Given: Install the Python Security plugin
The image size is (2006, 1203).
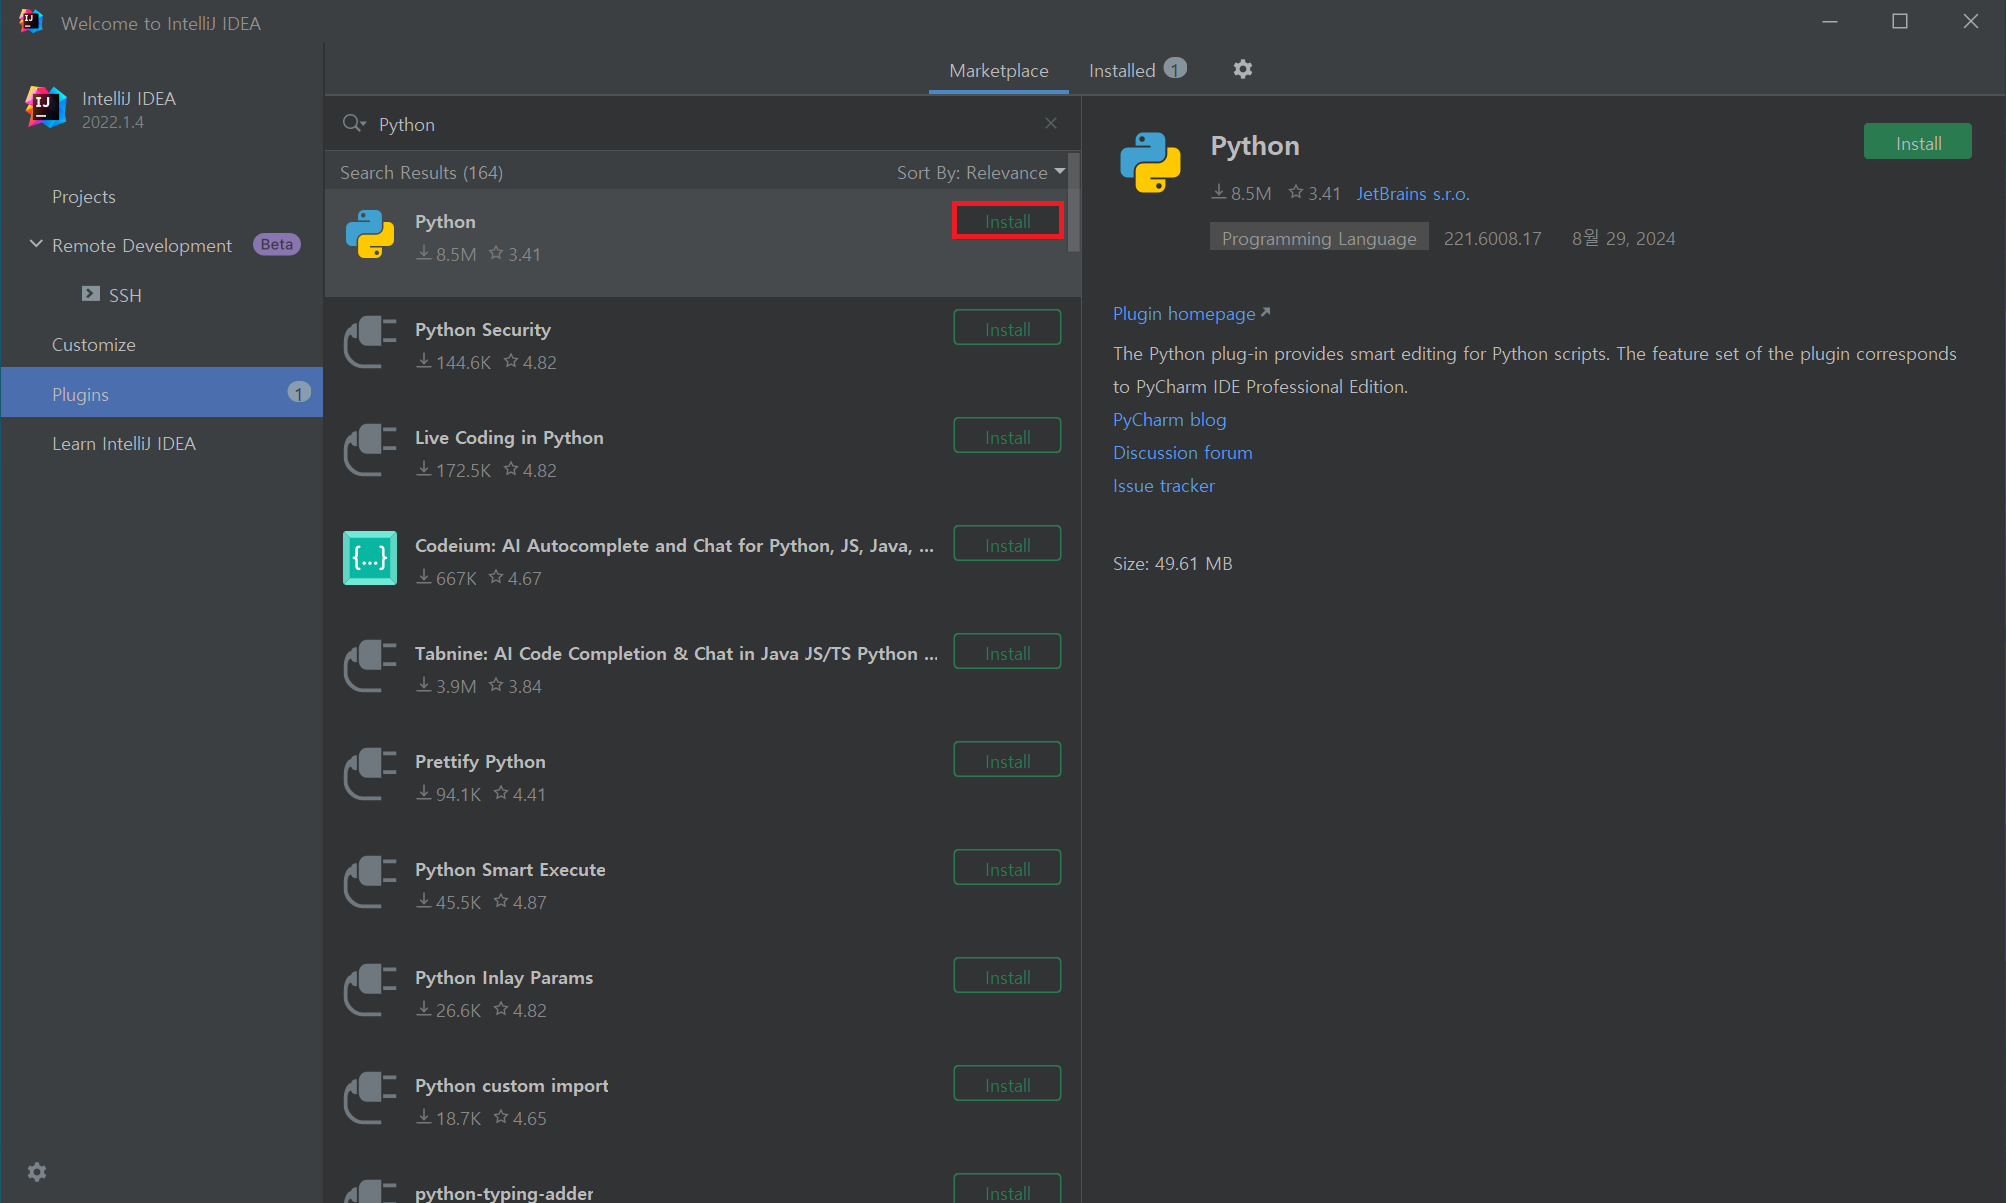Looking at the screenshot, I should pos(1006,329).
